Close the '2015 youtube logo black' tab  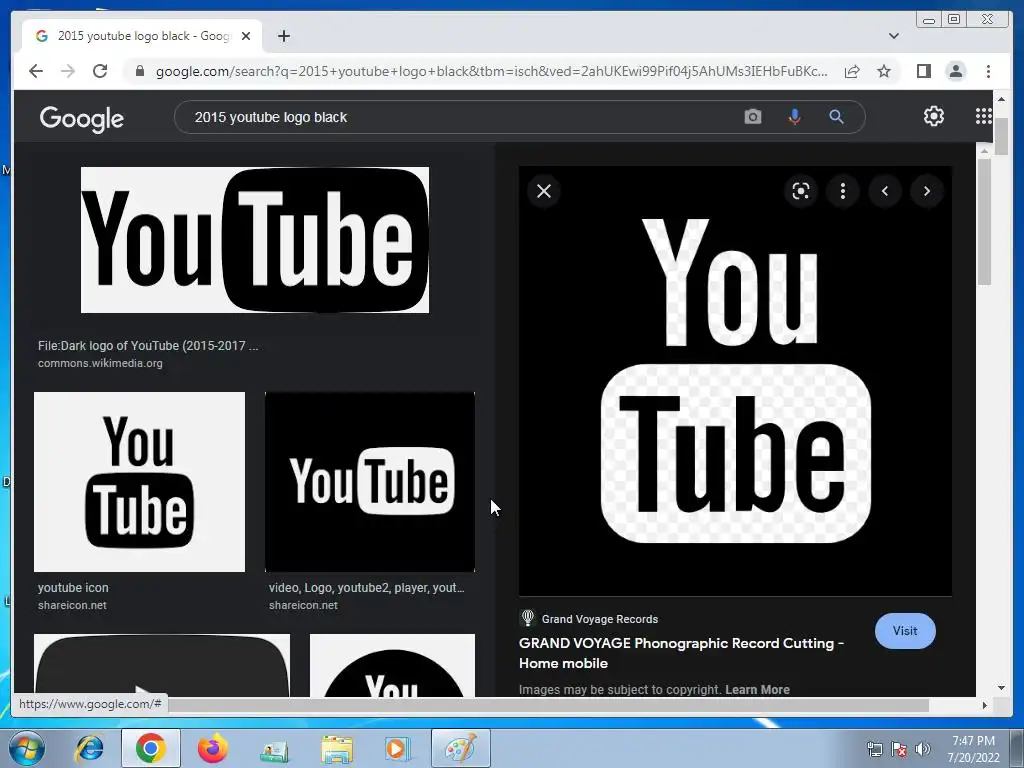246,36
